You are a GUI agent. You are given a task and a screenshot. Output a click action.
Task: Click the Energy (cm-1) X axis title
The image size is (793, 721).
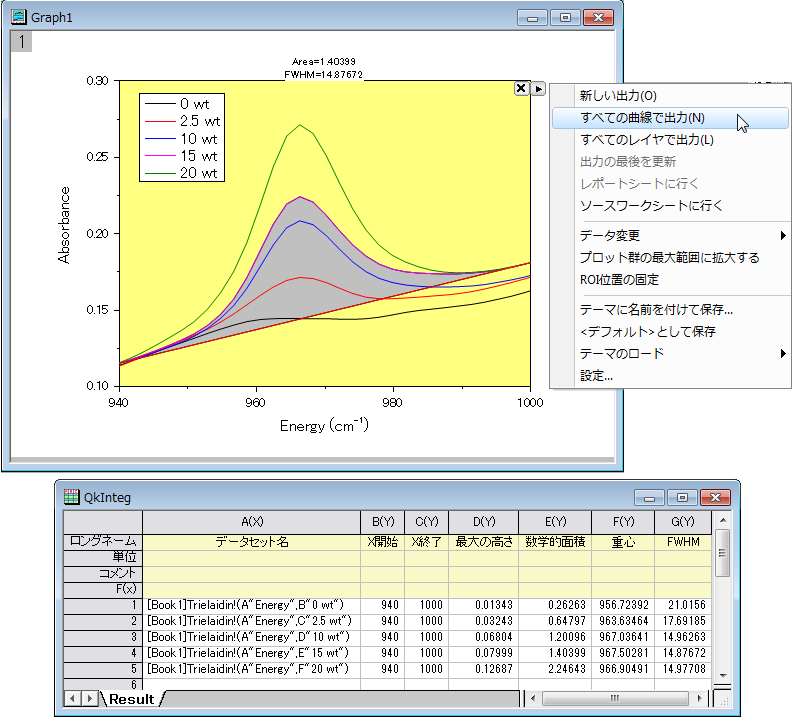[324, 425]
